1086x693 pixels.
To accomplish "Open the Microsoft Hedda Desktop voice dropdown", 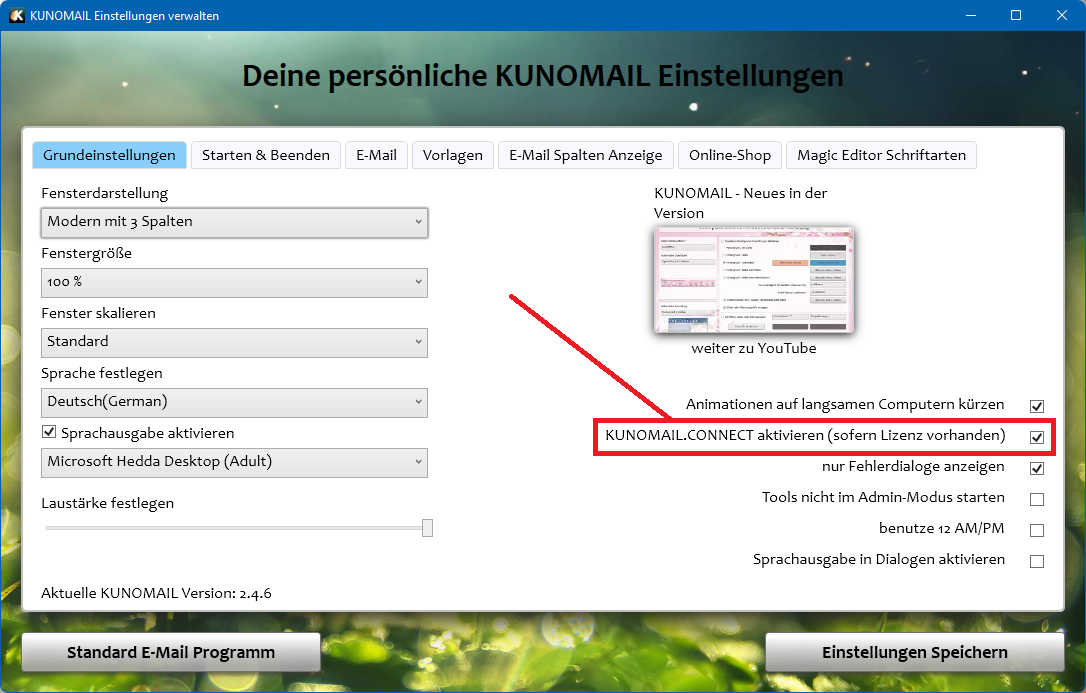I will point(234,462).
